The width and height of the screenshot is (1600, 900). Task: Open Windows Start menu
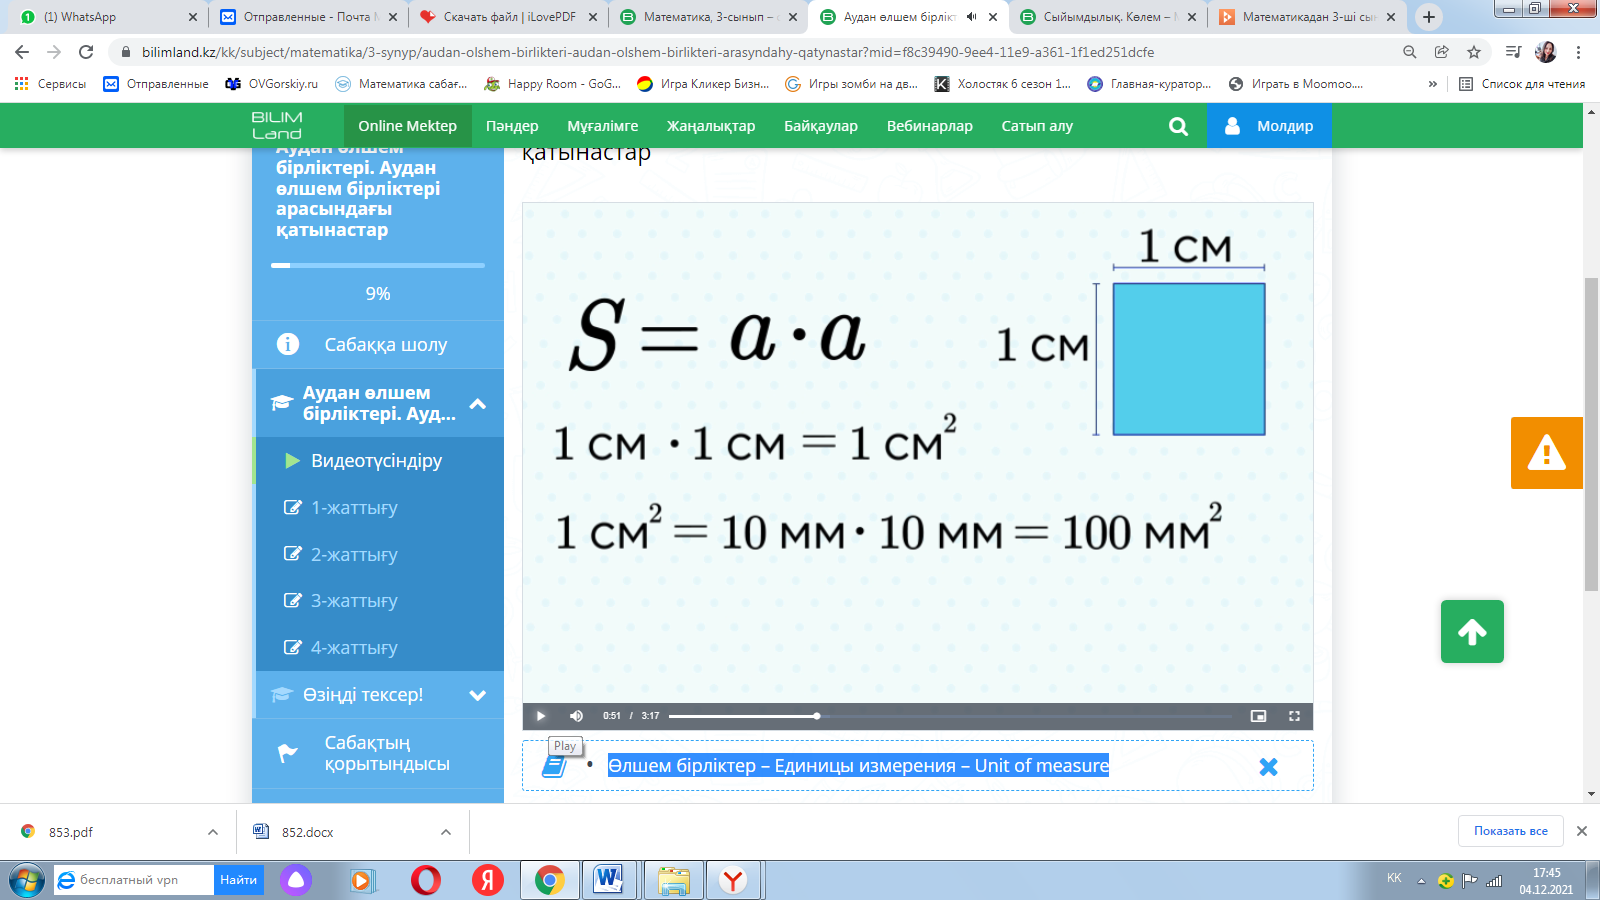coord(27,880)
